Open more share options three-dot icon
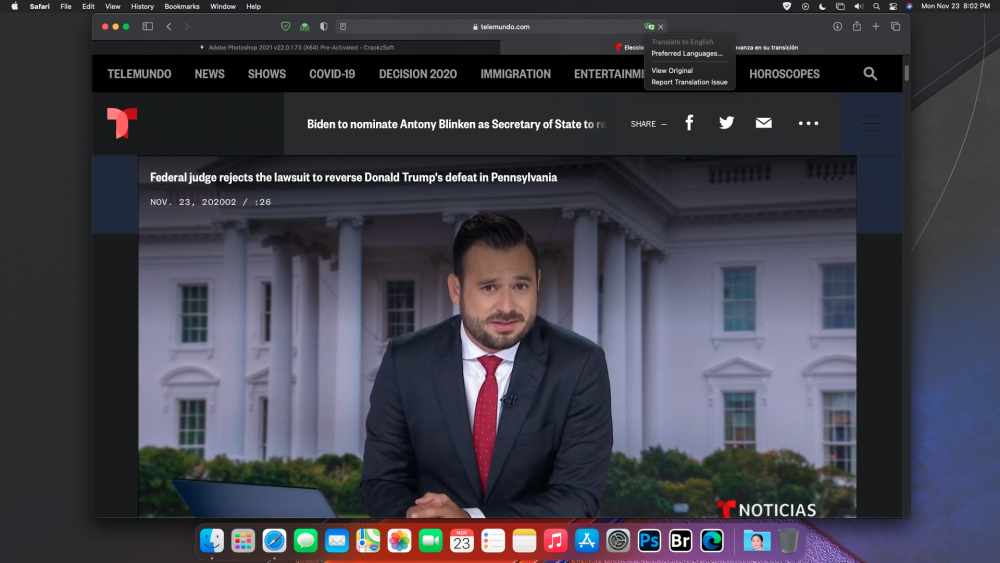This screenshot has width=1000, height=563. coord(808,123)
